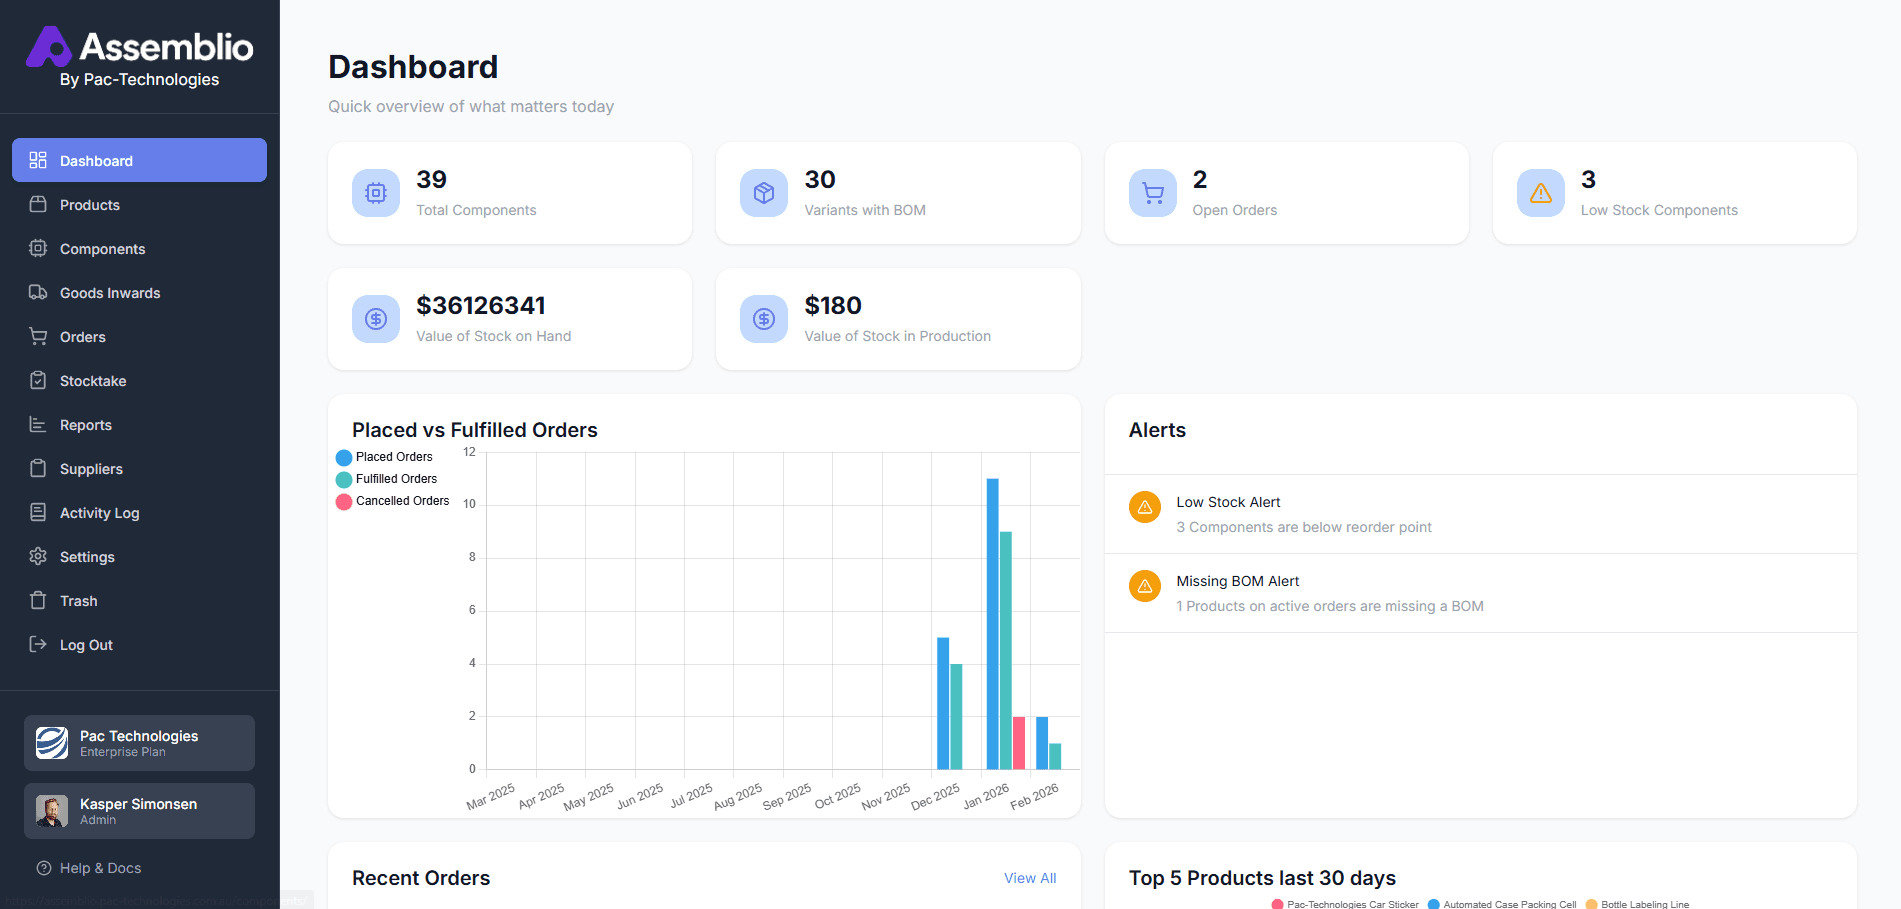The height and width of the screenshot is (909, 1901).
Task: Open the Missing BOM Alert entry
Action: coord(1480,593)
